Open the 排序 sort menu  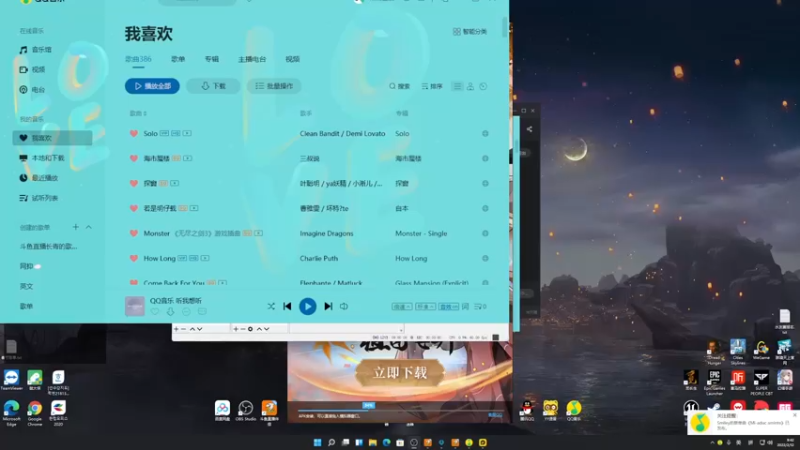(x=432, y=86)
